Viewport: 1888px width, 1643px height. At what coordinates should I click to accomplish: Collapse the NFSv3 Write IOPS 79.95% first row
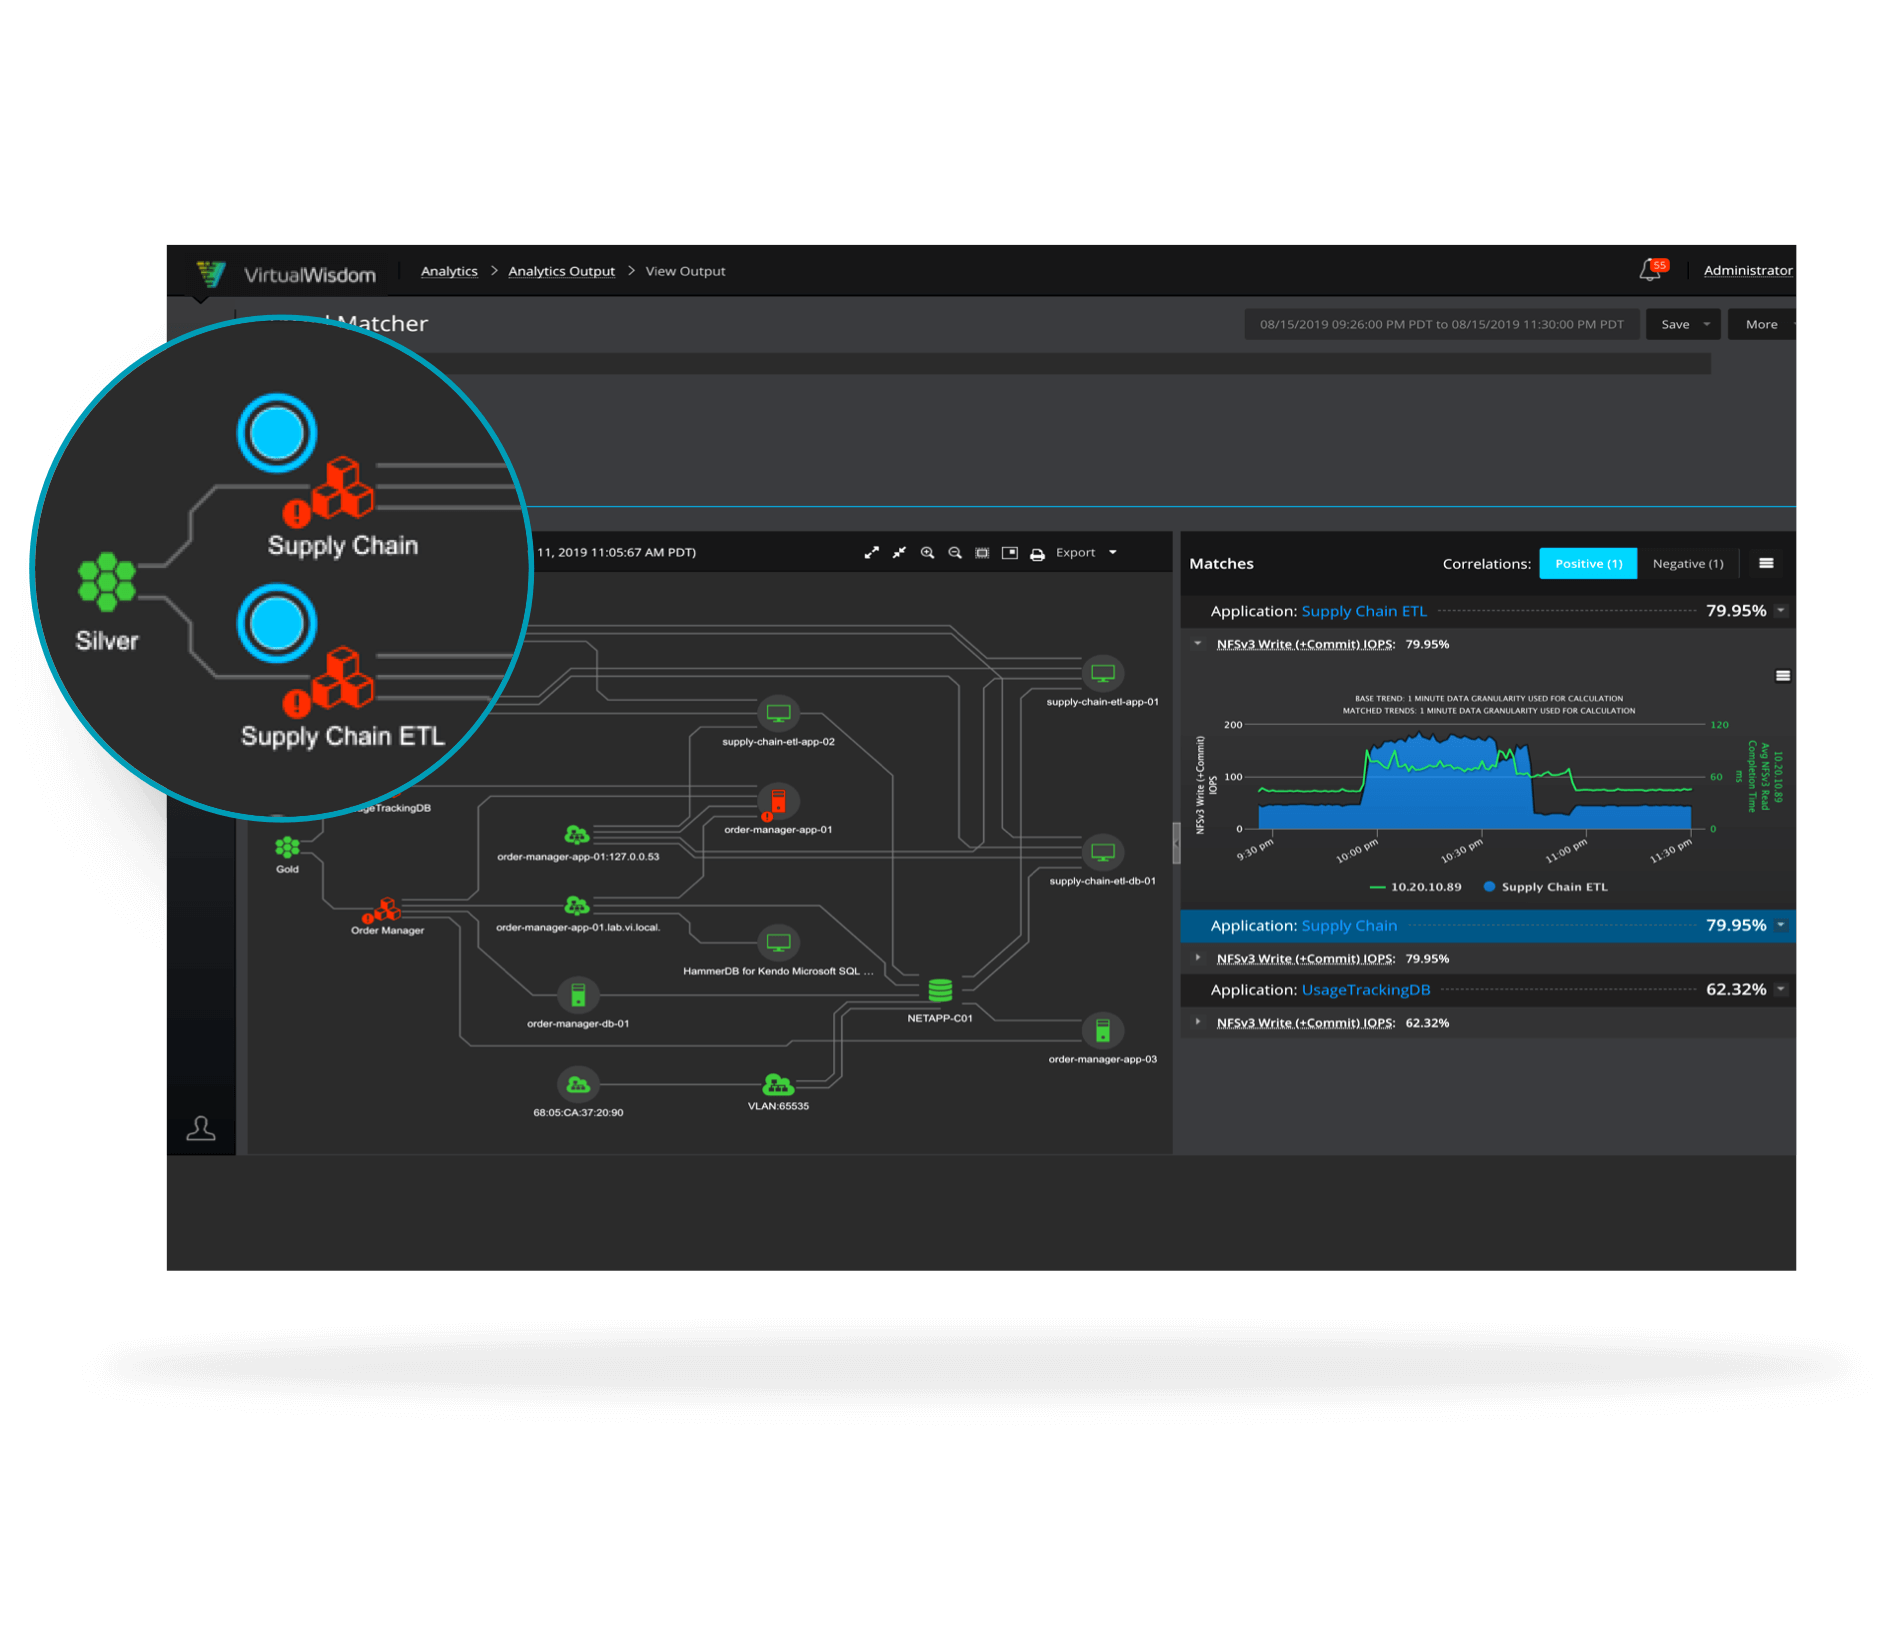click(x=1198, y=644)
